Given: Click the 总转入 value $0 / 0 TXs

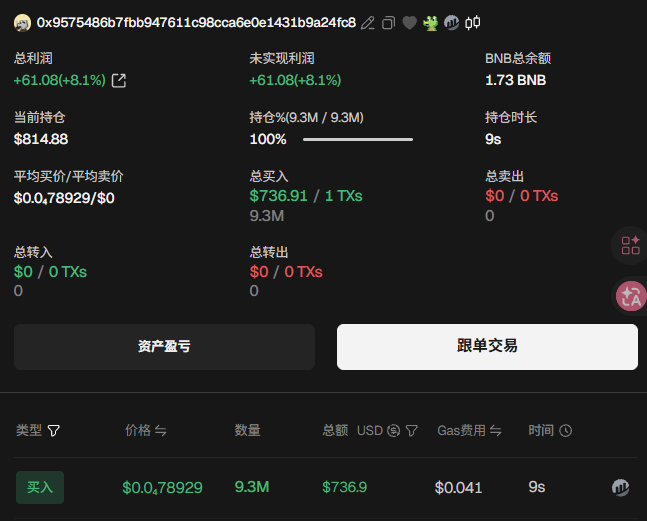Looking at the screenshot, I should [x=50, y=272].
